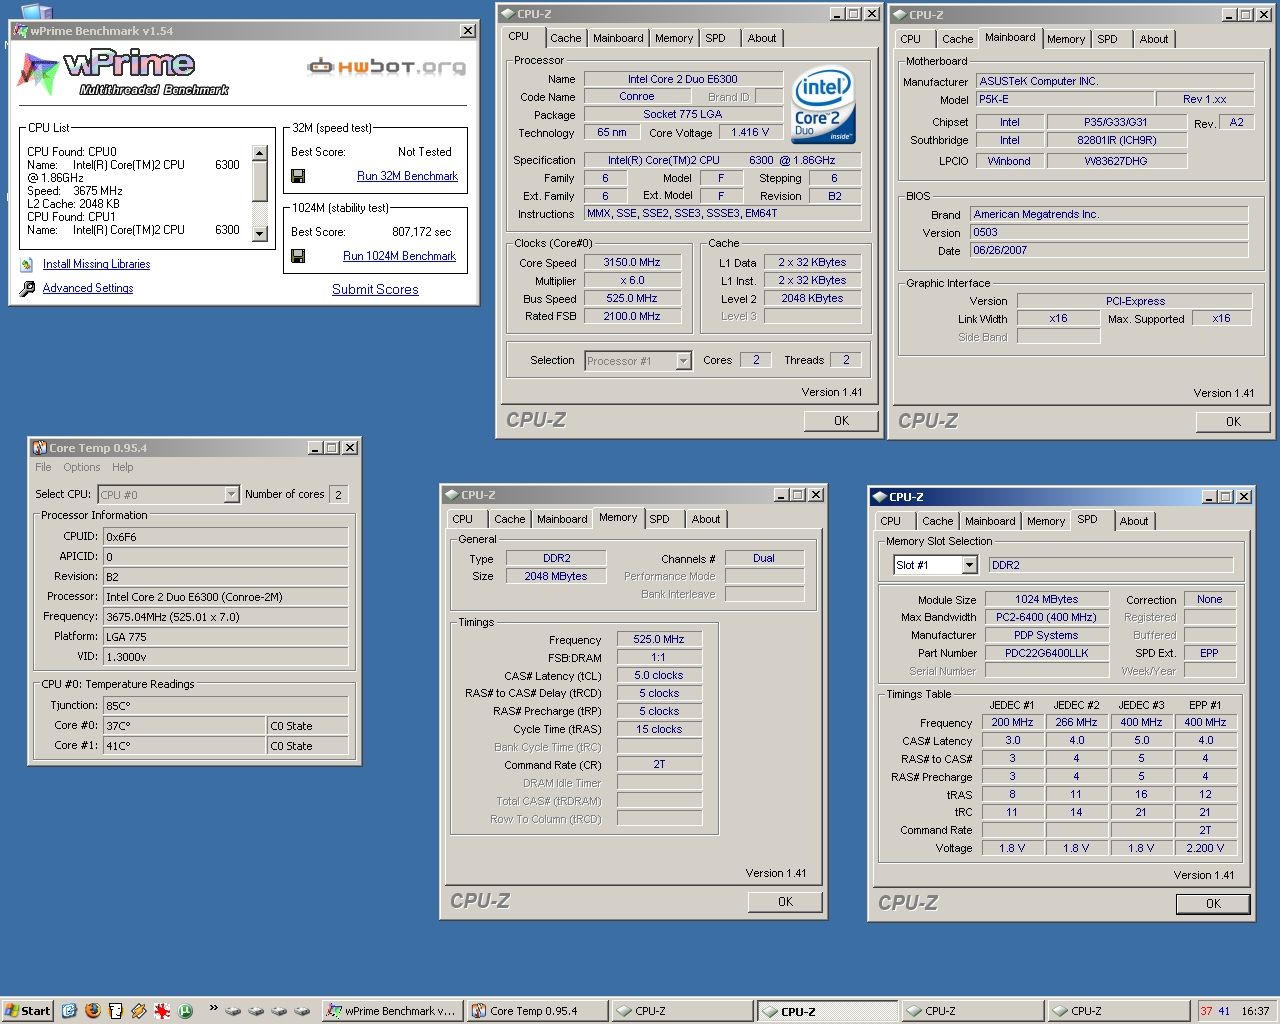Click the Max Bandwidth value PC2-6400 (400 MHz)
Screen dimensions: 1280x1024
point(1047,617)
